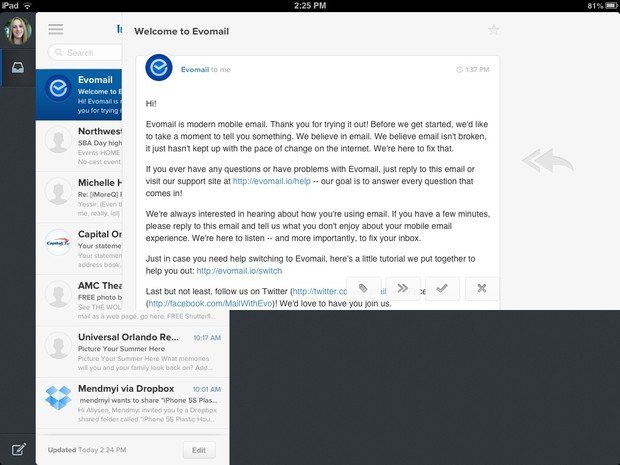
Task: Click the Picture Your Summer Here subject
Action: (x=121, y=349)
